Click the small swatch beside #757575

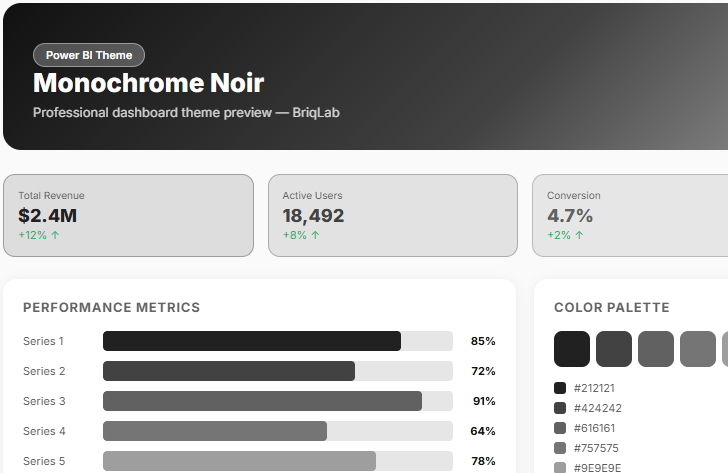(560, 448)
